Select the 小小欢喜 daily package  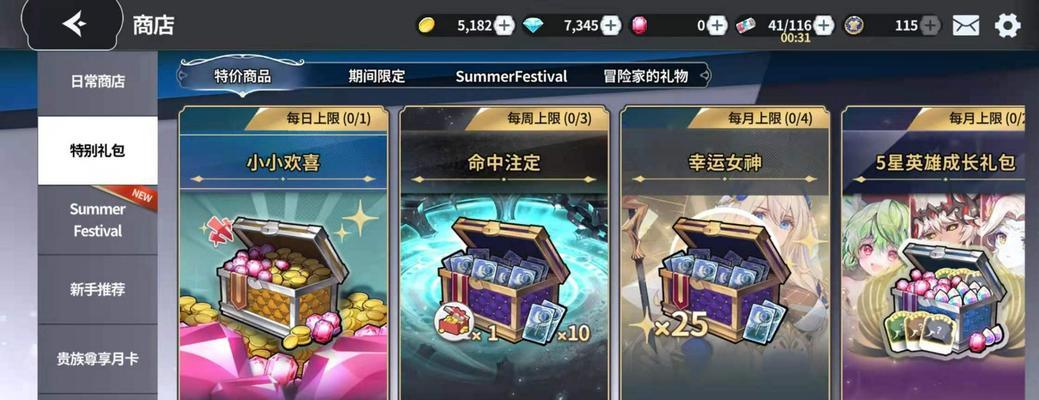pos(284,253)
